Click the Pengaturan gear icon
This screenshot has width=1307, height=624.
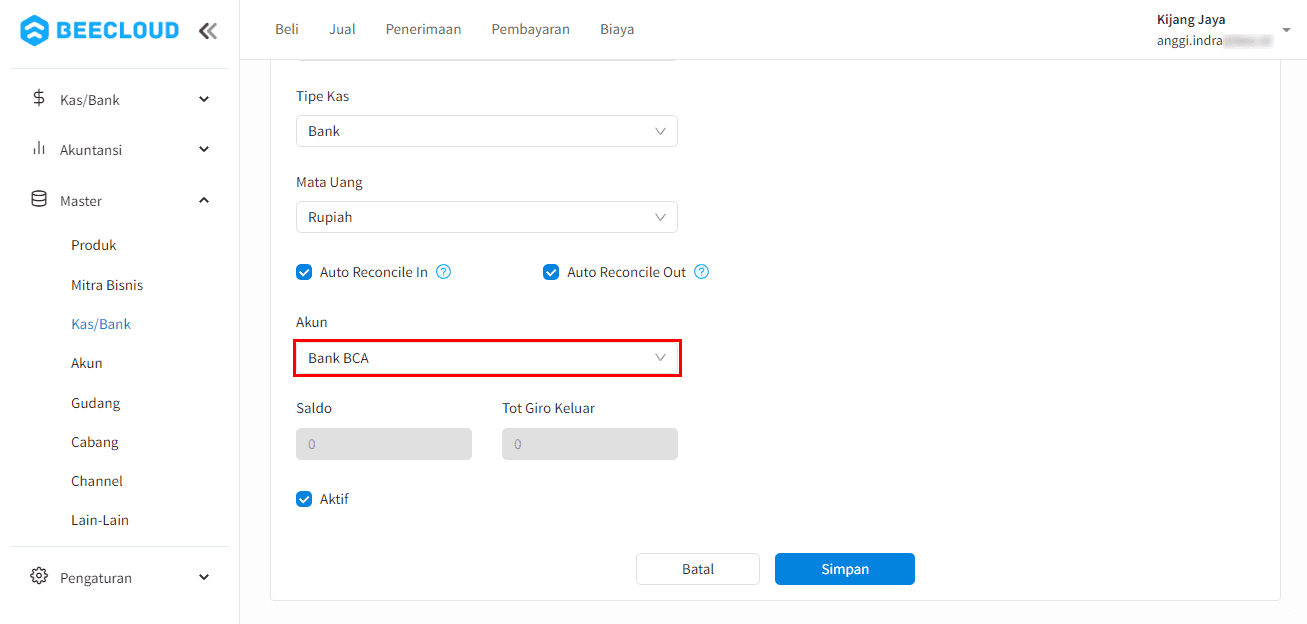coord(39,577)
